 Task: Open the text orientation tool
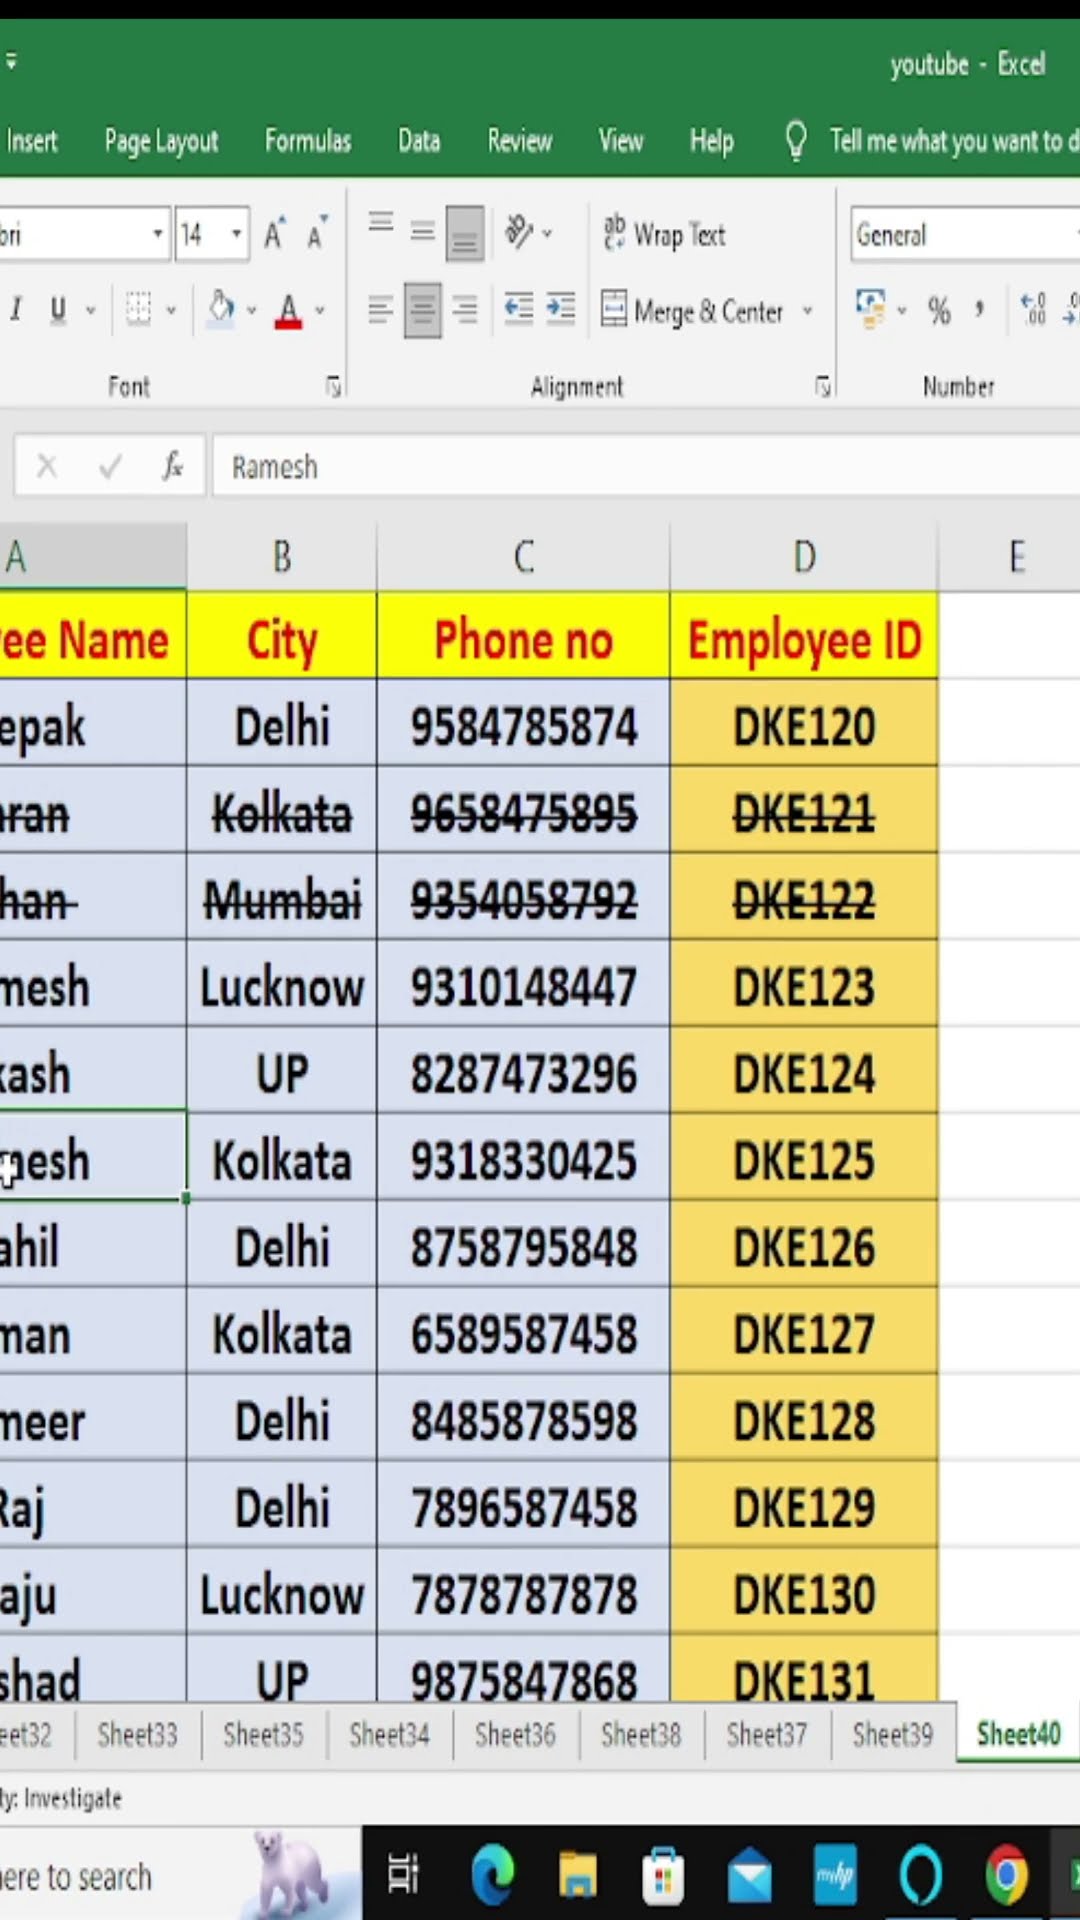point(519,232)
